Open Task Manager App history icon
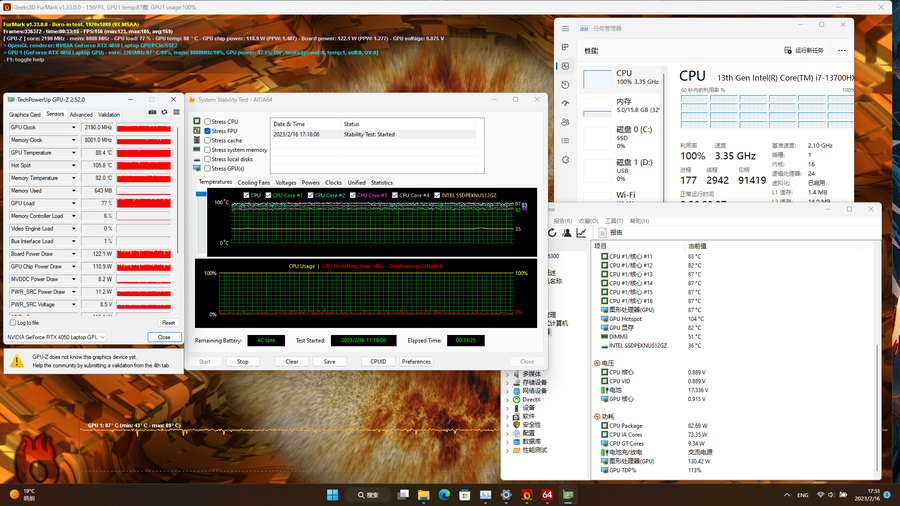The image size is (900, 506). 565,85
